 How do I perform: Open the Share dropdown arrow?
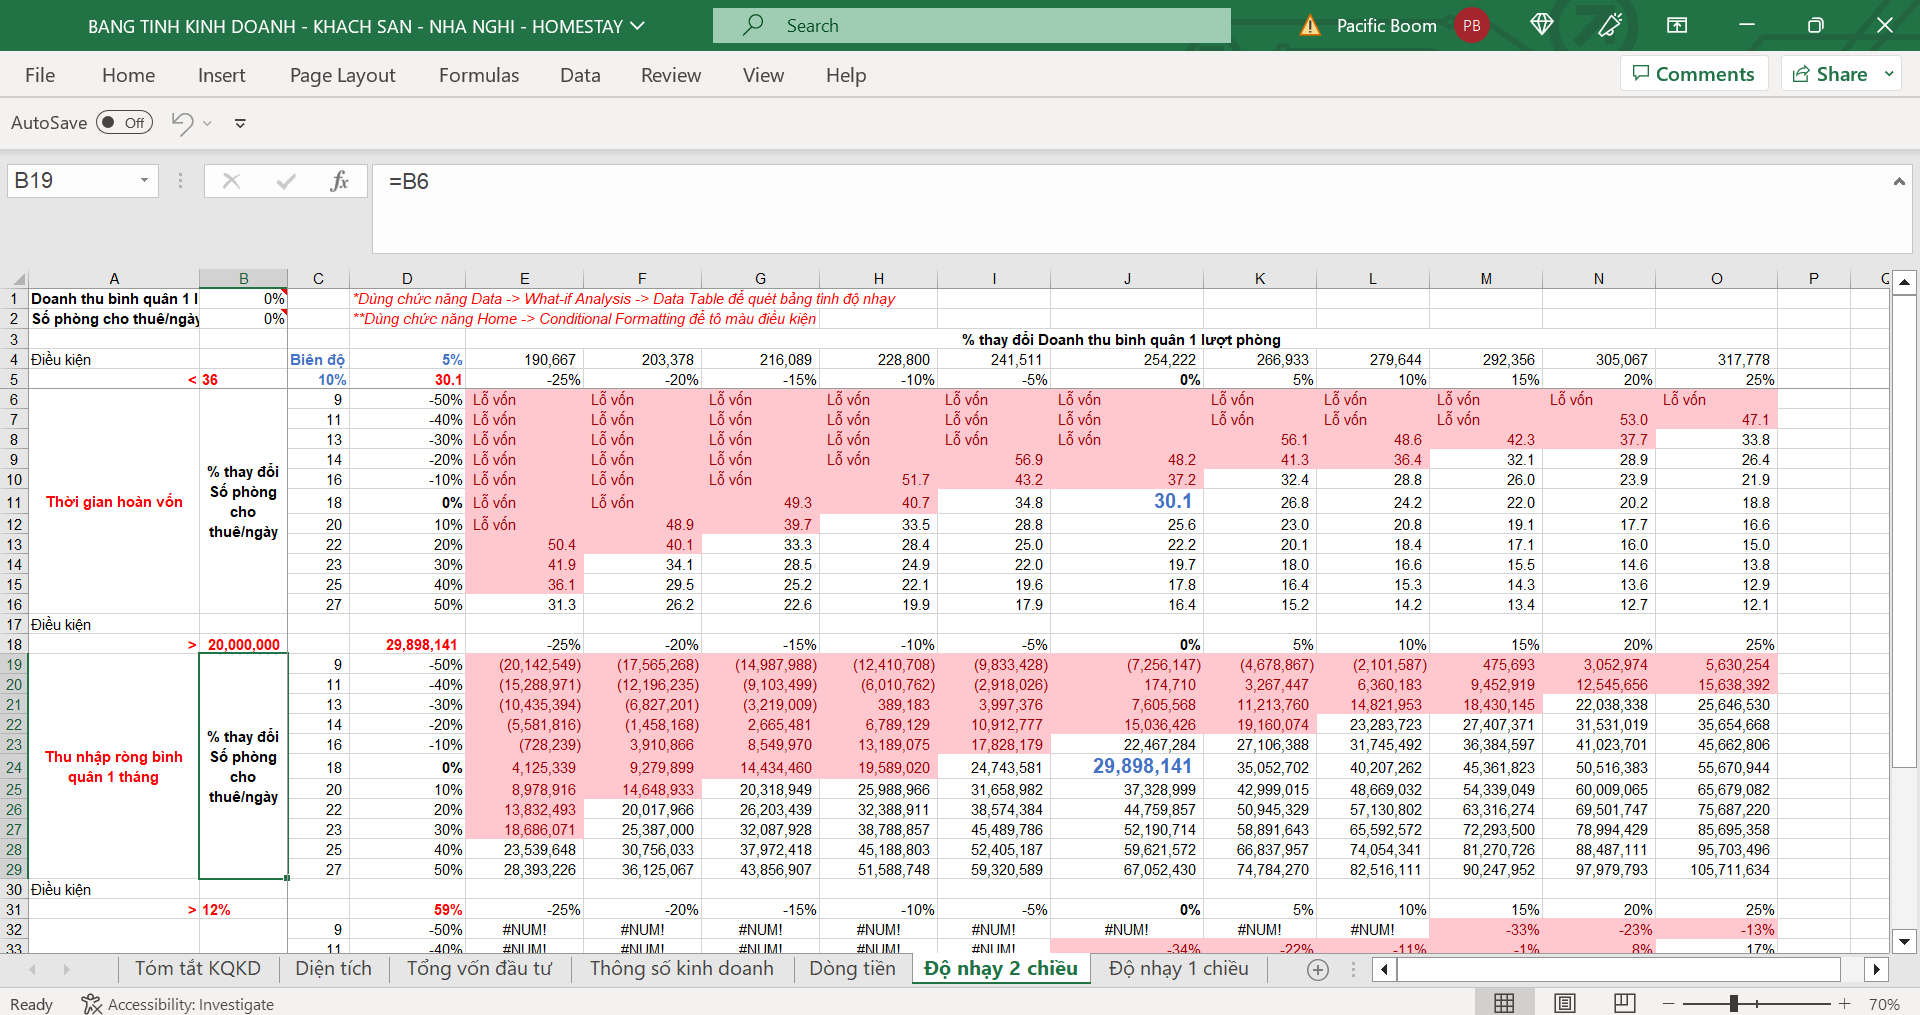click(x=1889, y=74)
